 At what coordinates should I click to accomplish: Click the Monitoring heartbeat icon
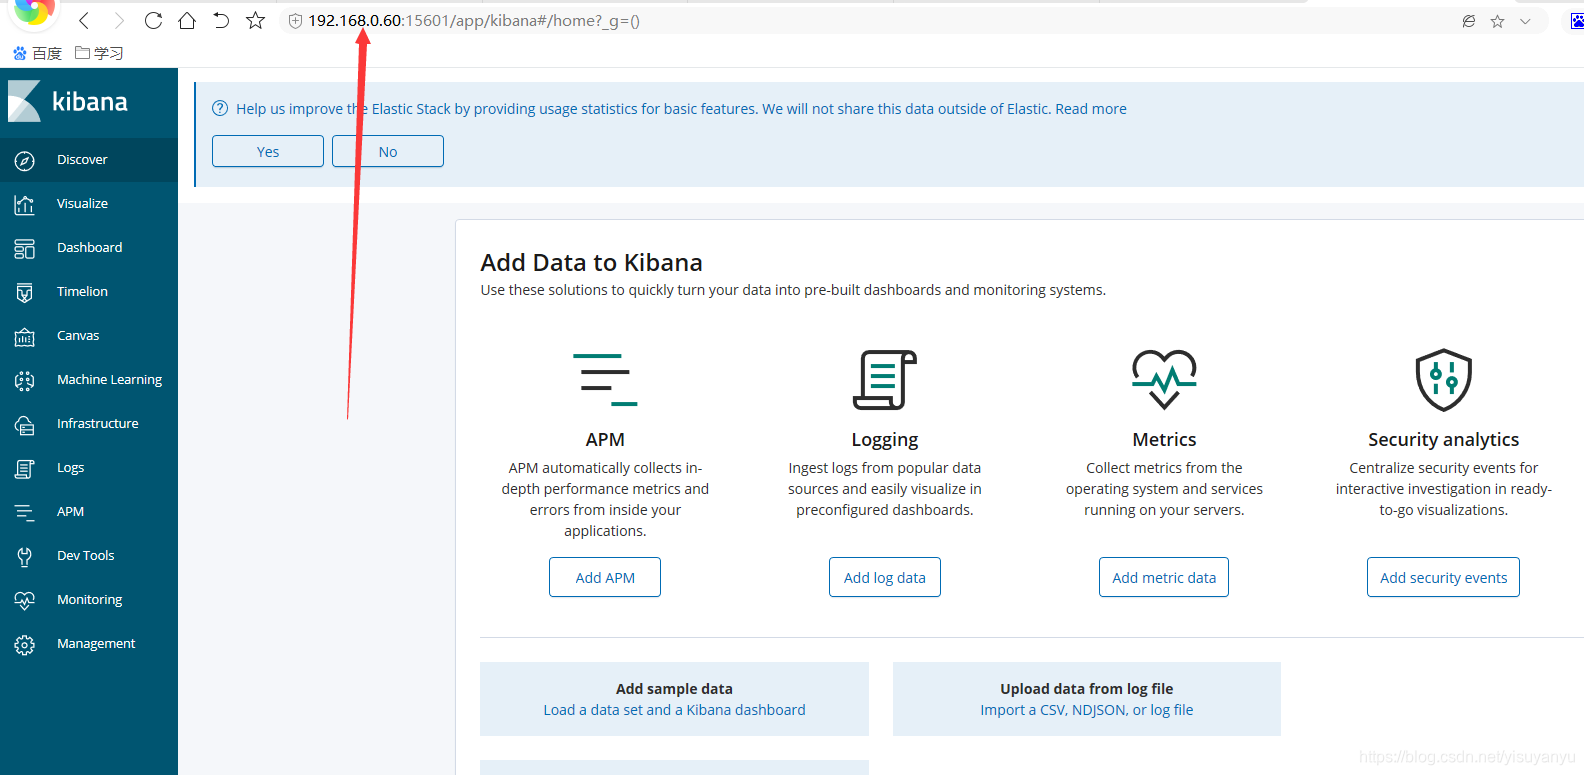[25, 601]
